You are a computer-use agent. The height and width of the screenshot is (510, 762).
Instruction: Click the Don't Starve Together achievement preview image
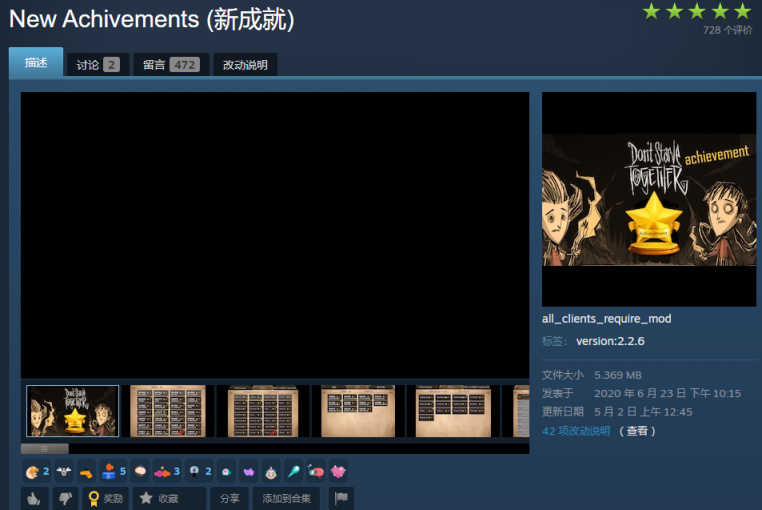coord(649,199)
